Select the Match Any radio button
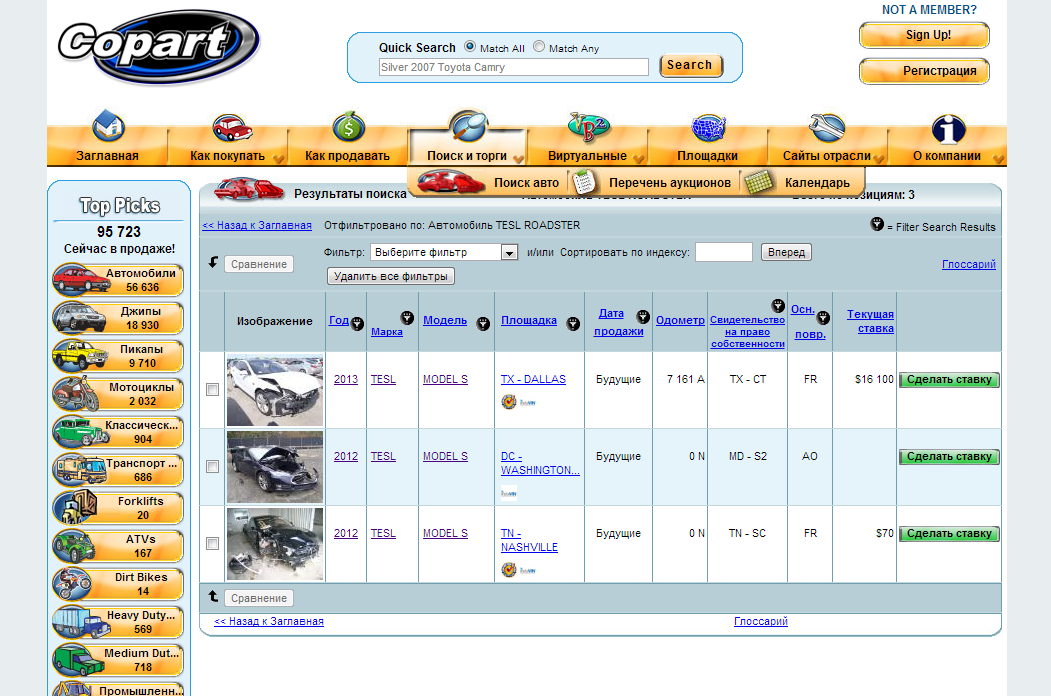Screen dimensions: 1051x696 click(x=539, y=47)
